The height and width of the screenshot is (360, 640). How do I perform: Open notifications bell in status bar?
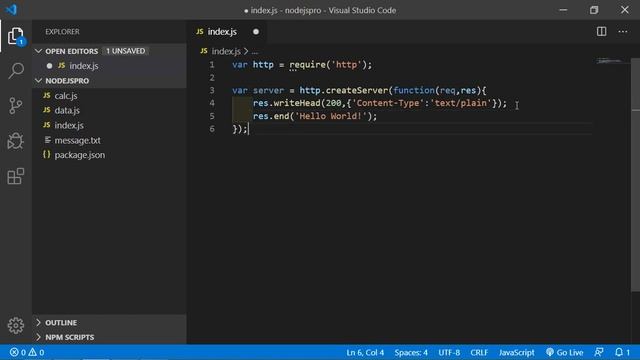pos(622,352)
